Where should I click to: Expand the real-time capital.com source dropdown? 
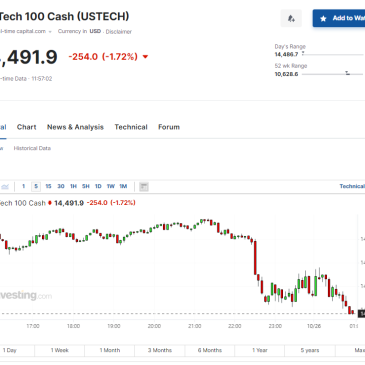pos(50,32)
